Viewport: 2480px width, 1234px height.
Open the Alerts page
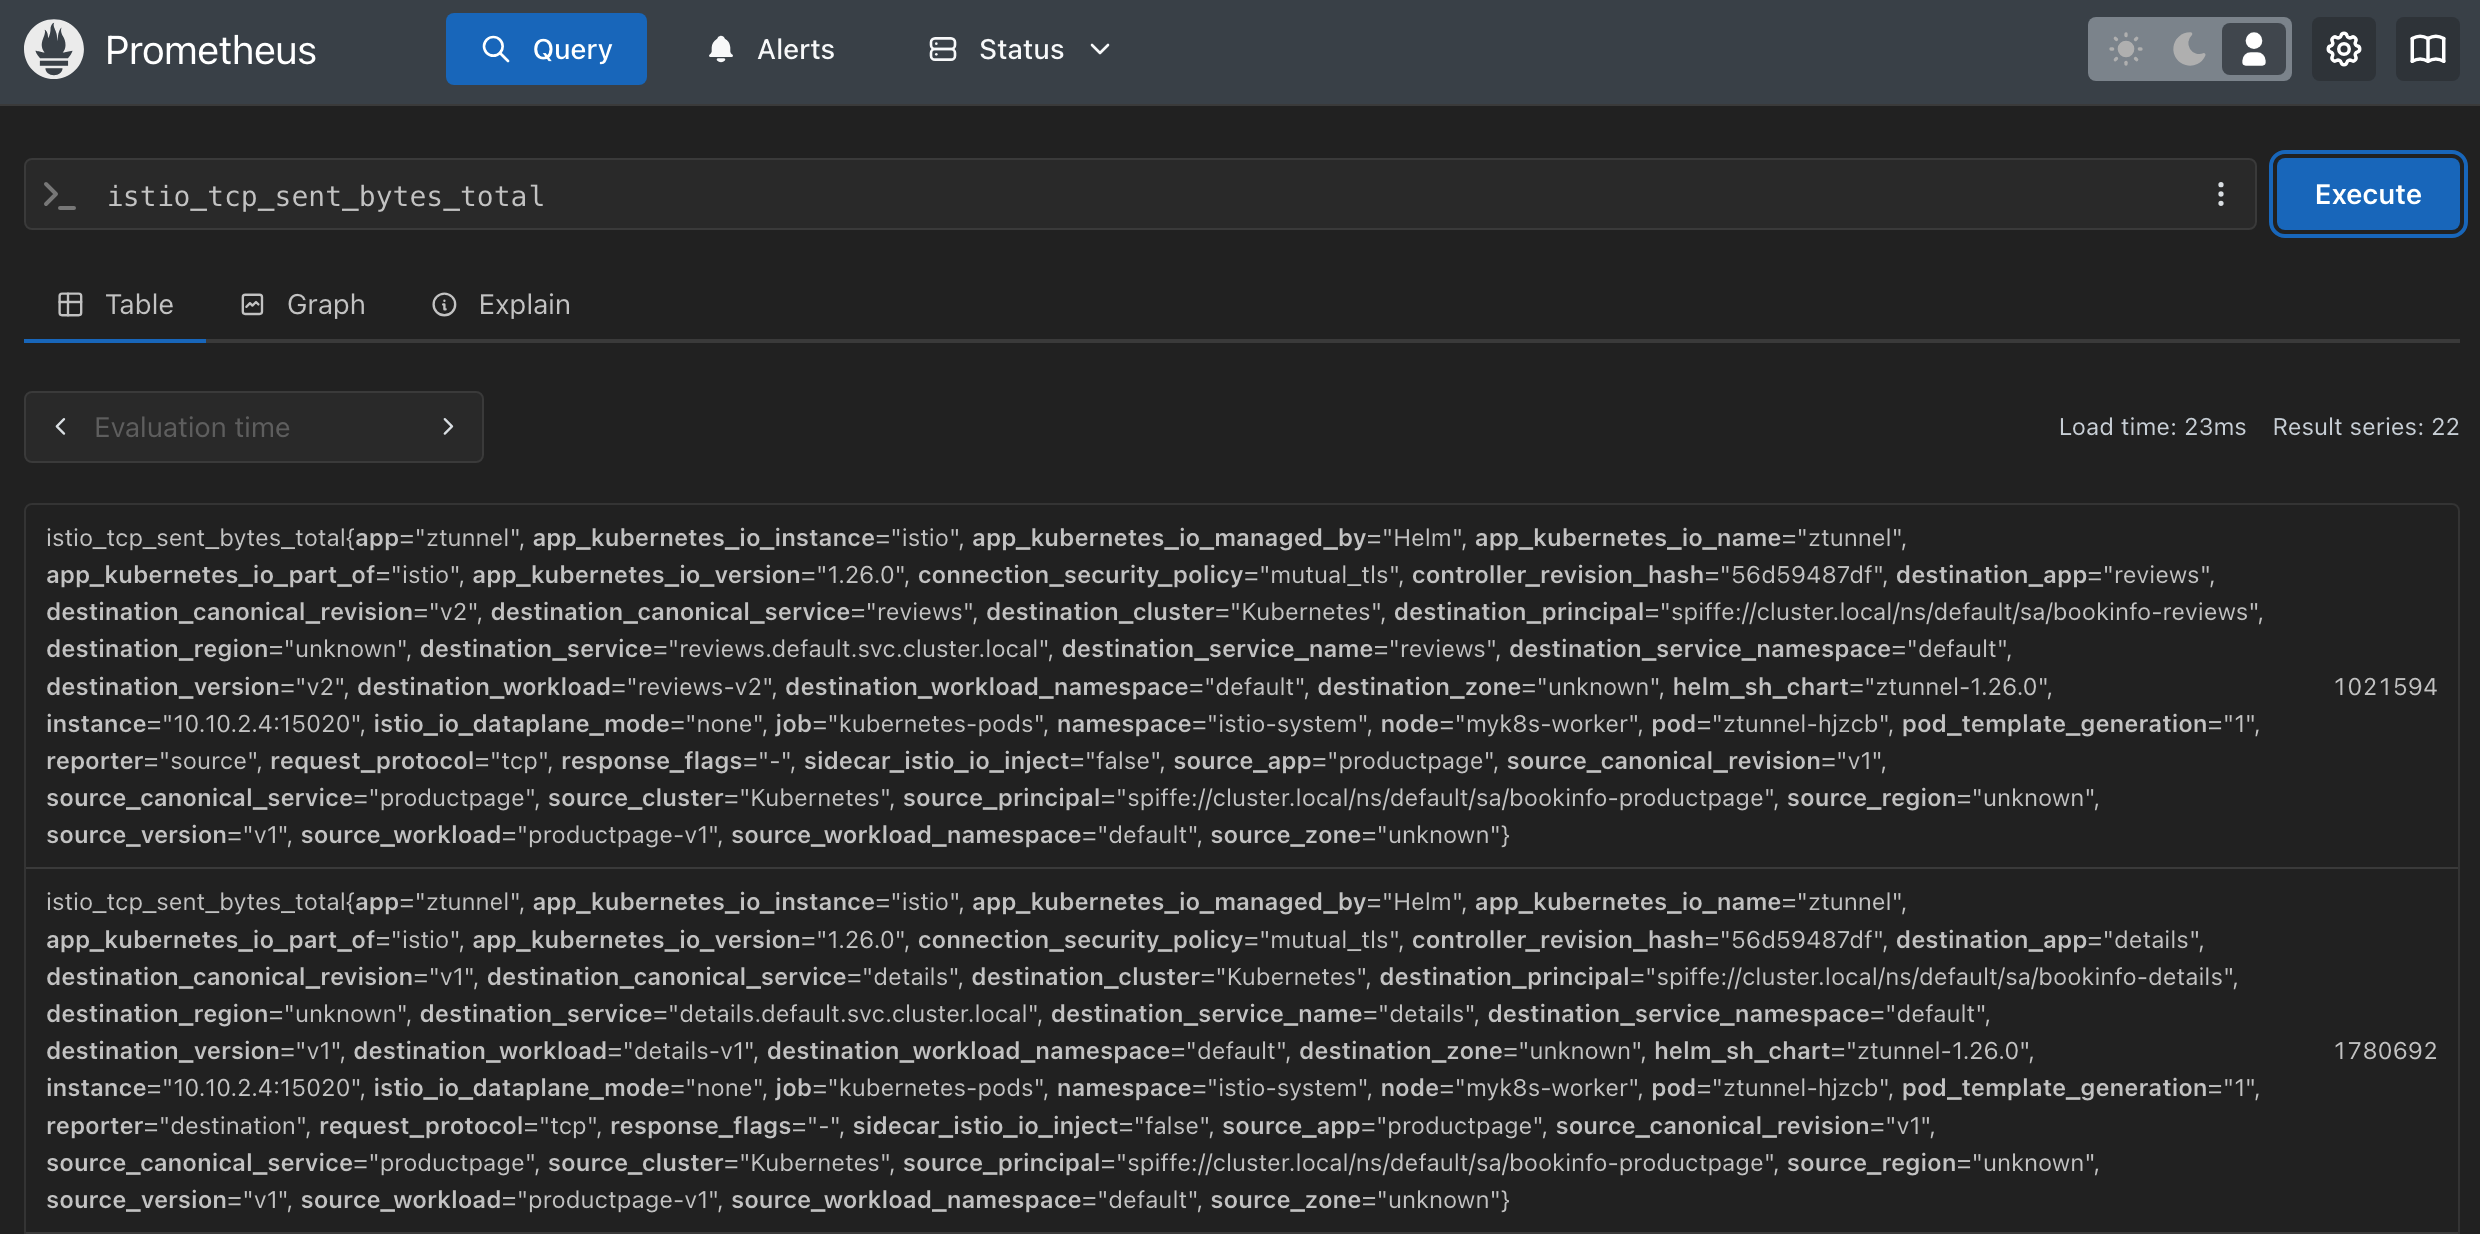pyautogui.click(x=771, y=49)
